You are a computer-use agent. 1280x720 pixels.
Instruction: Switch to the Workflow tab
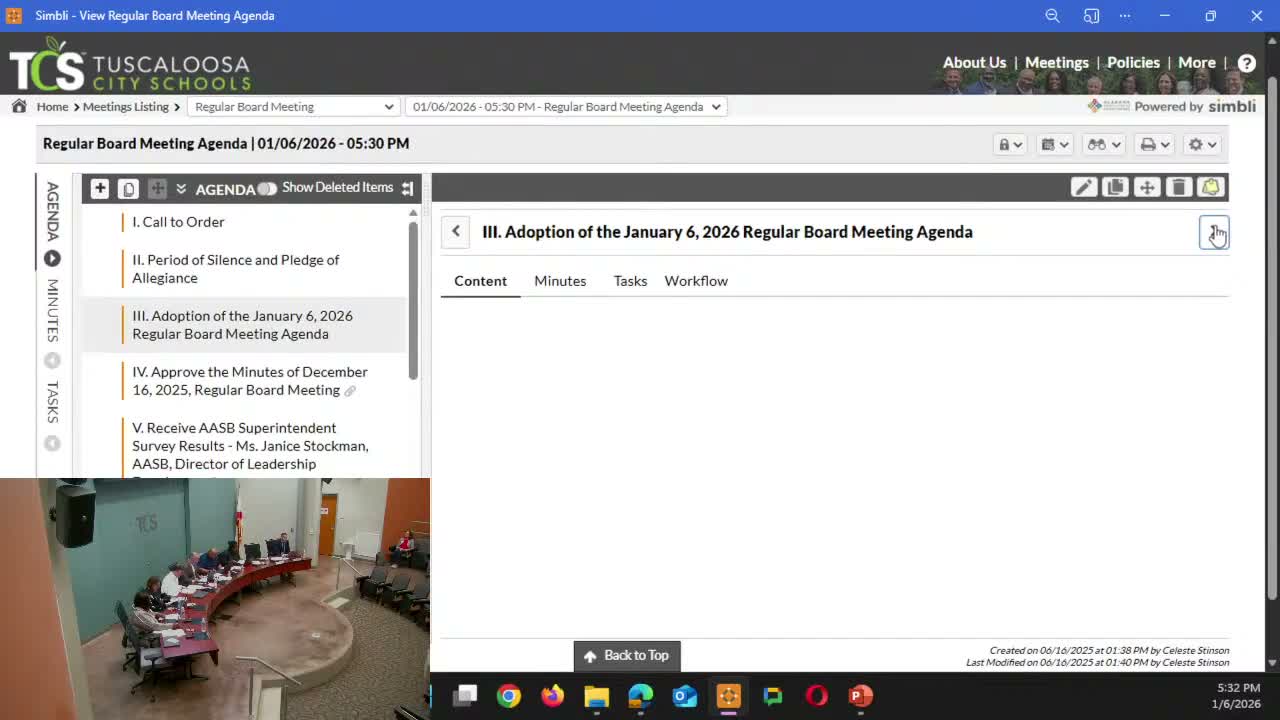pyautogui.click(x=696, y=281)
